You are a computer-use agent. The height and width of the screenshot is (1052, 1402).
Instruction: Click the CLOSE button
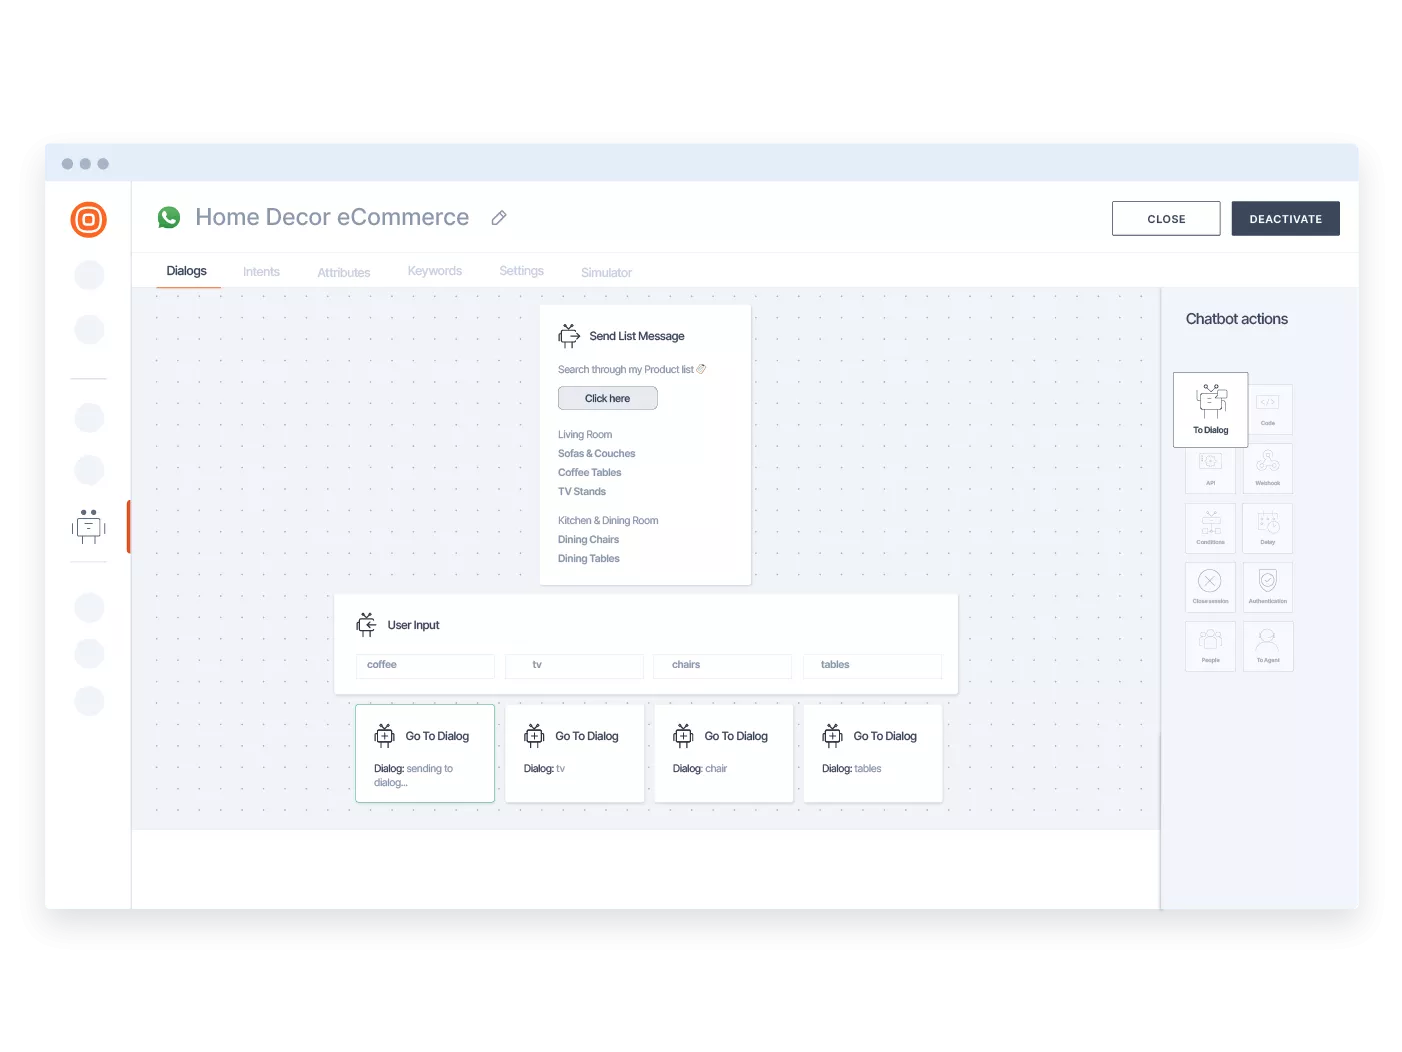pyautogui.click(x=1165, y=219)
